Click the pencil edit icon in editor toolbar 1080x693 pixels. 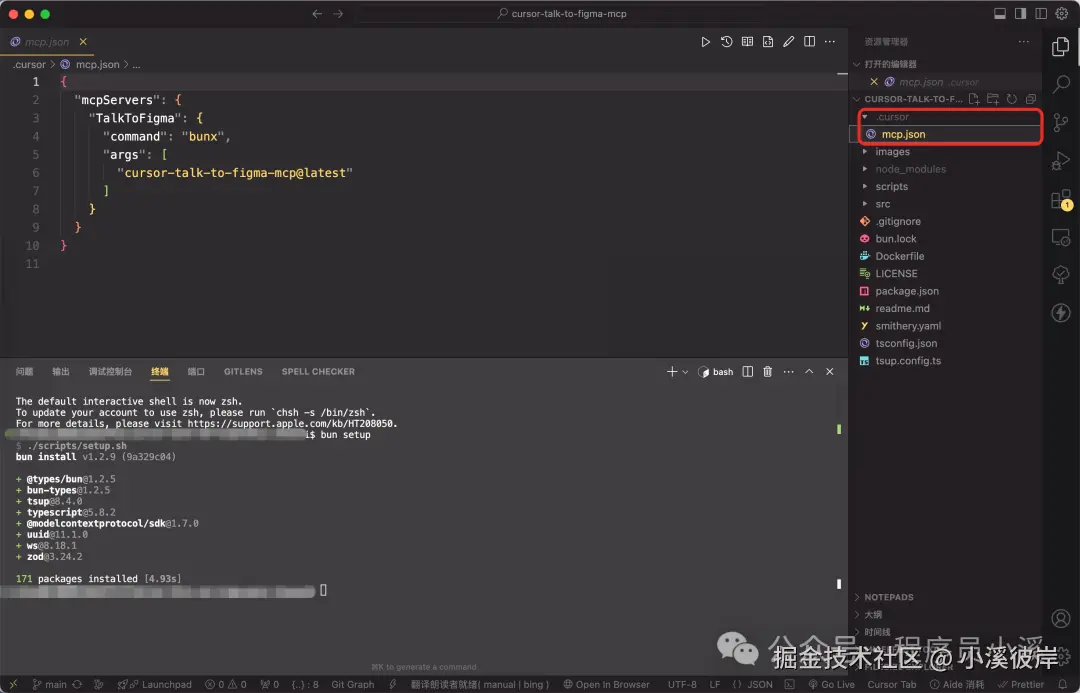click(789, 42)
